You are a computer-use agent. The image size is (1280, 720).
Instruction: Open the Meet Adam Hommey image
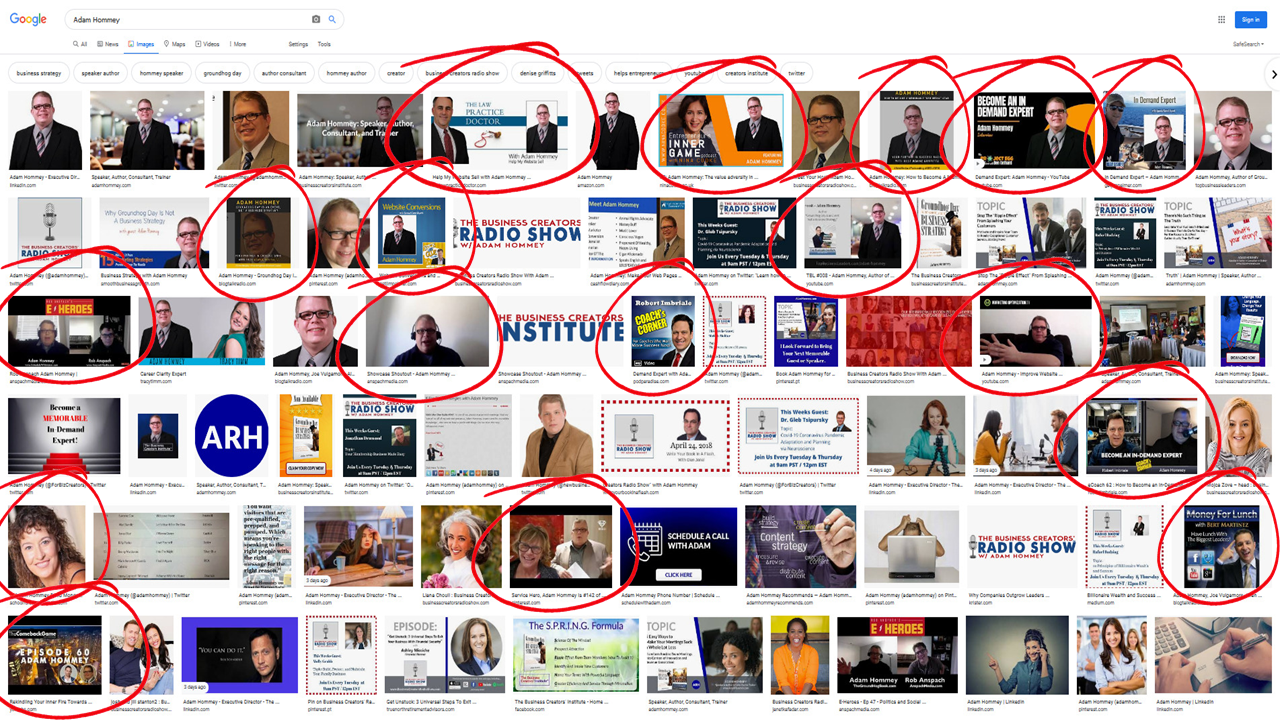point(636,233)
